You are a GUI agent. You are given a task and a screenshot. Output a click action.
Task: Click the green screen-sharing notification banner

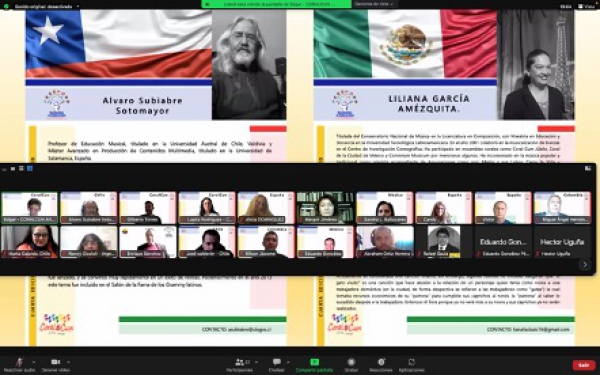point(276,4)
